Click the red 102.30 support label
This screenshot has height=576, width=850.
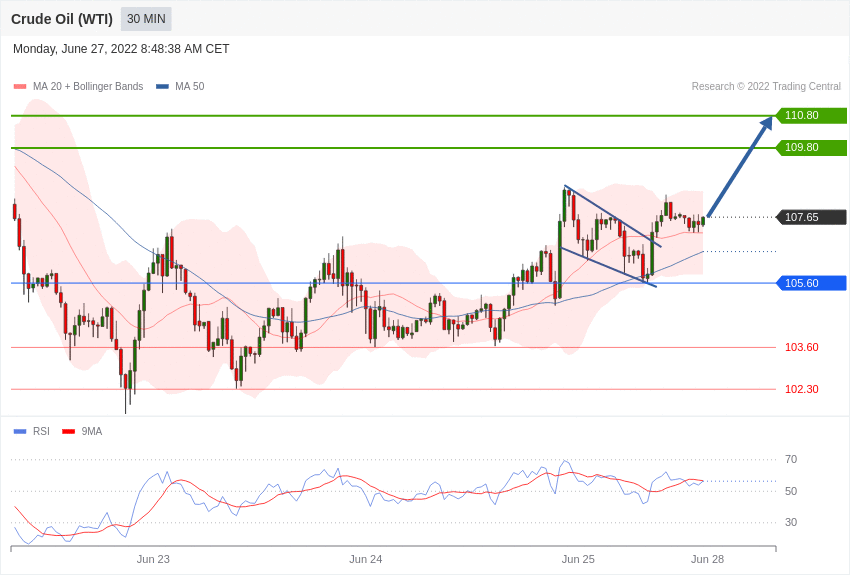pyautogui.click(x=801, y=389)
